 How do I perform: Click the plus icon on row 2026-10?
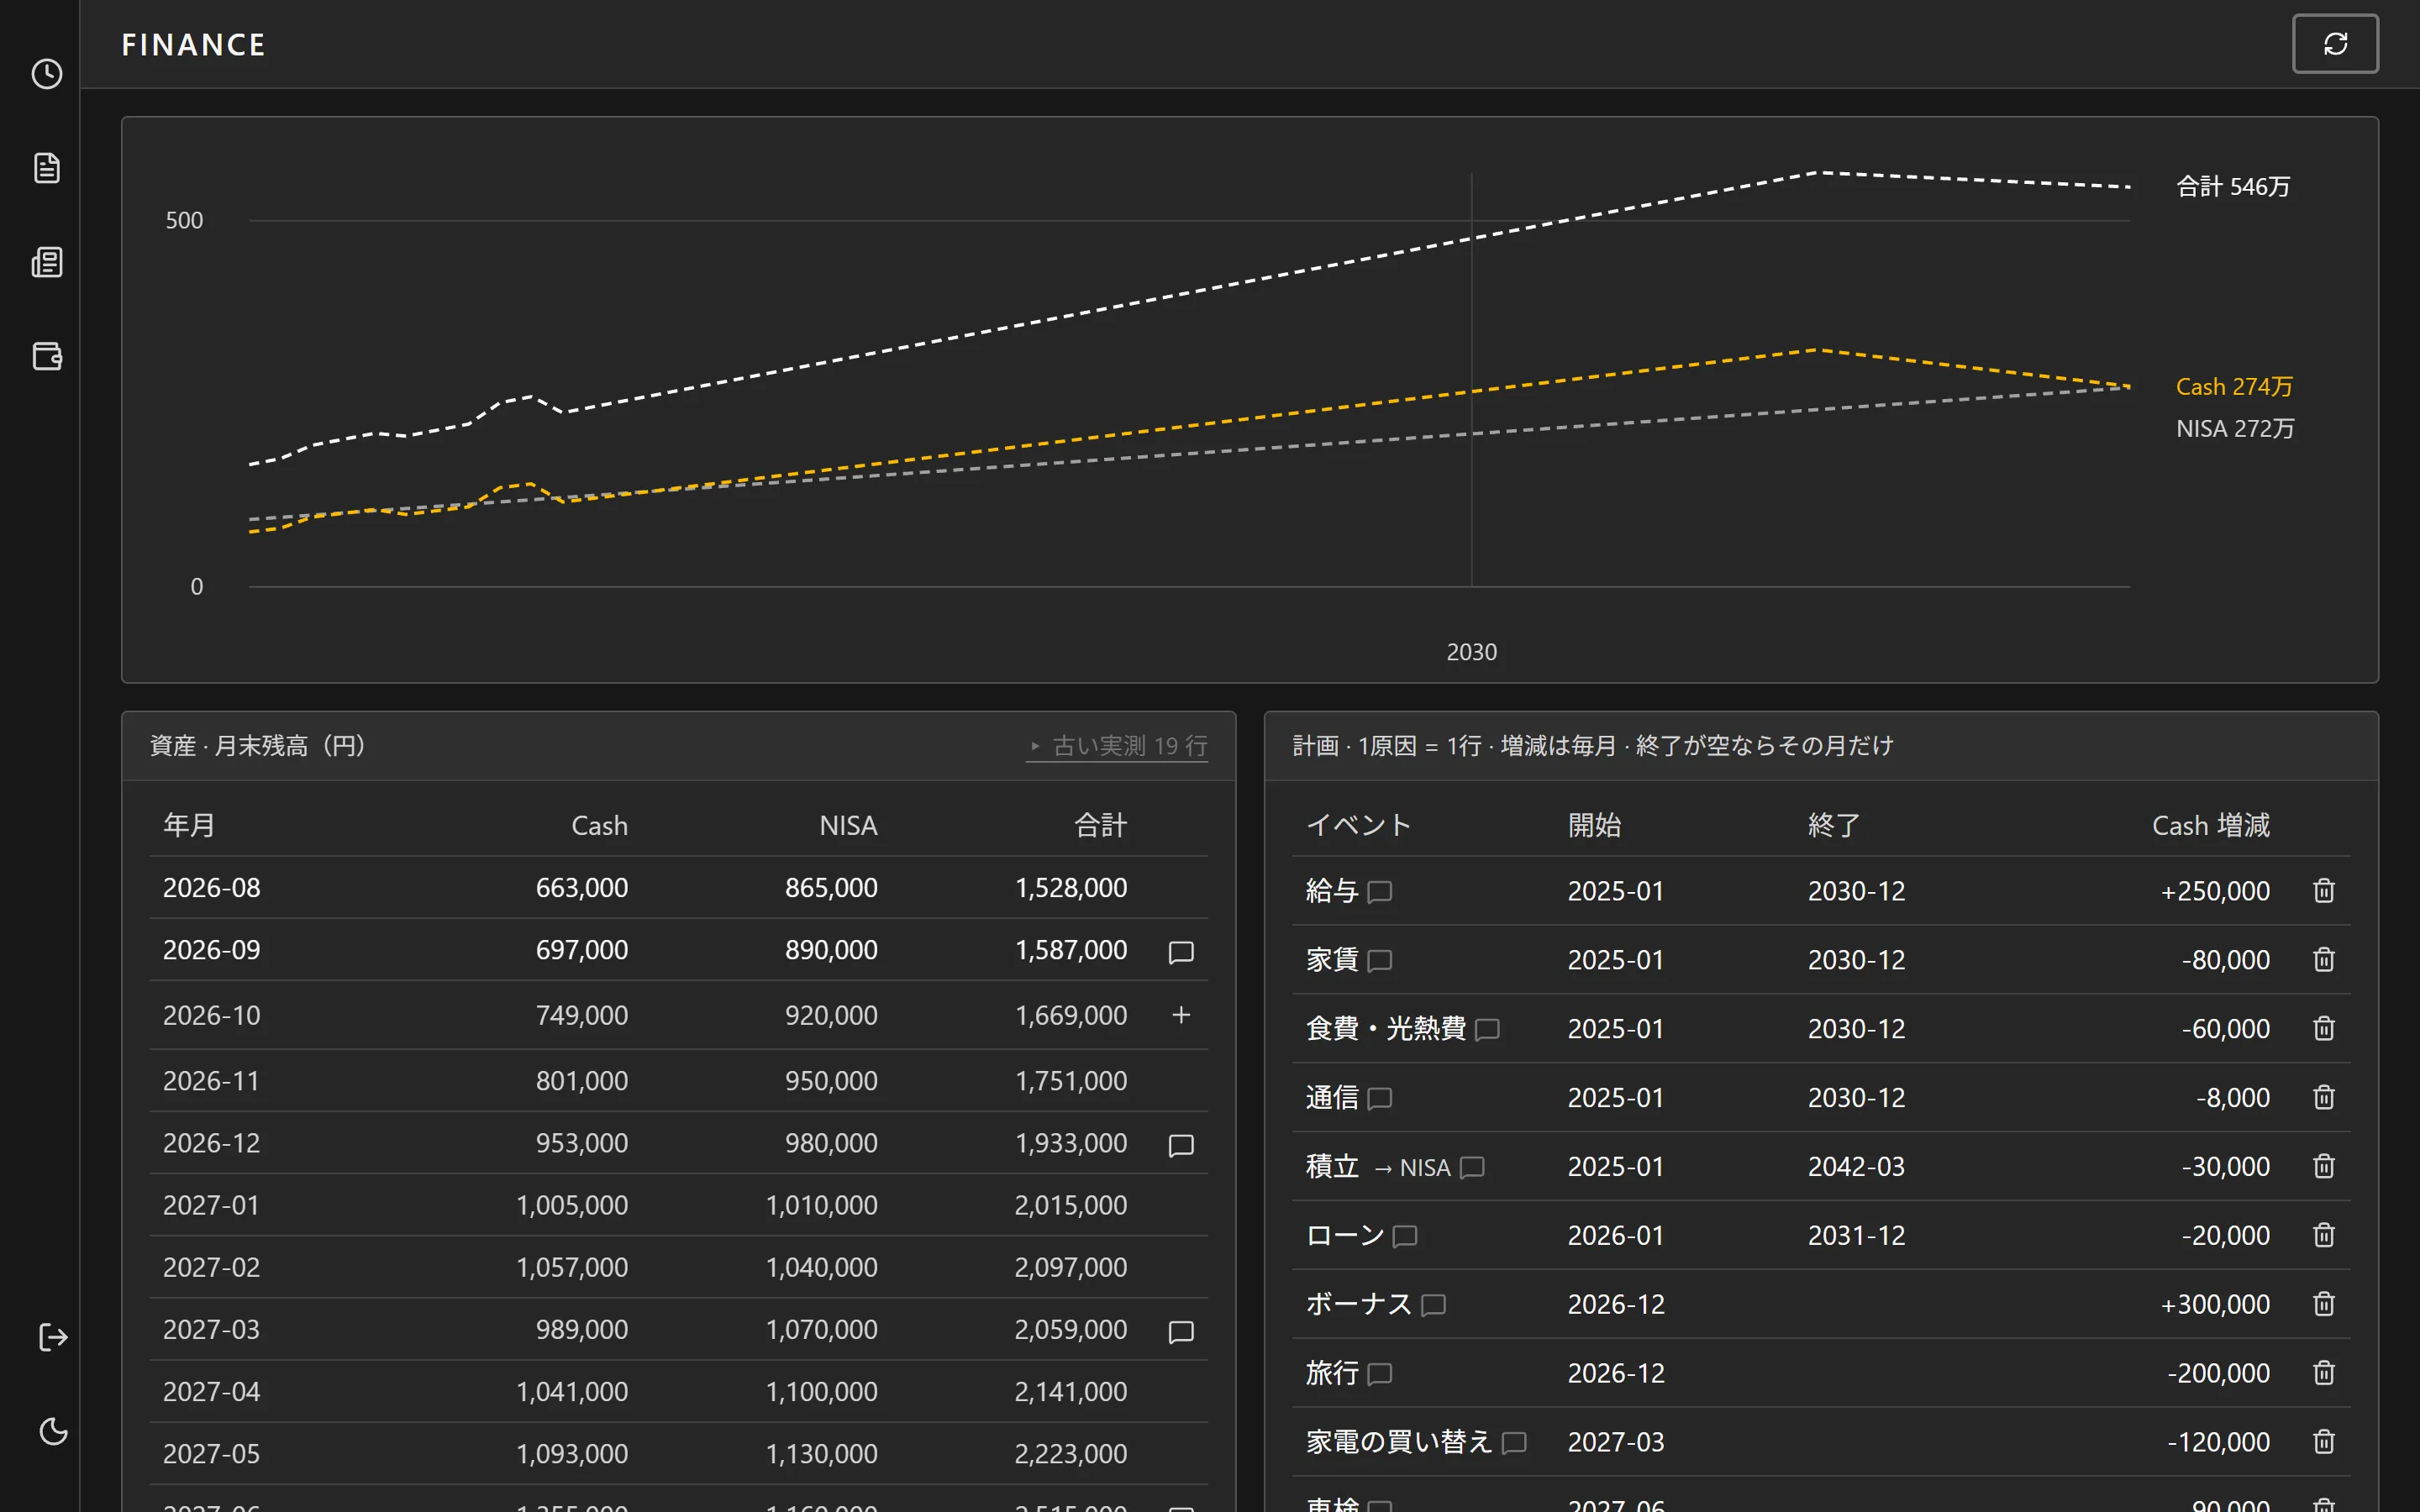coord(1181,1015)
